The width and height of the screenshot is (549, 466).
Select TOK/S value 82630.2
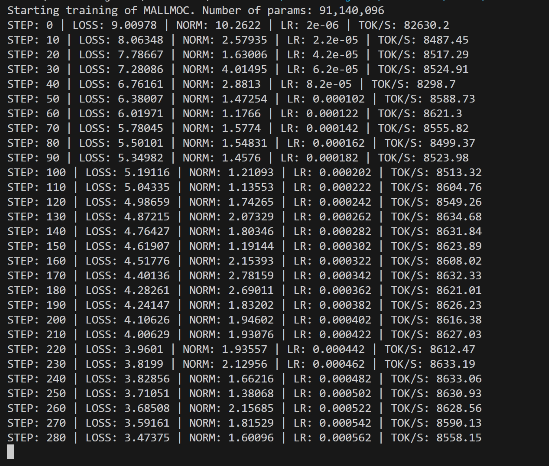[426, 25]
